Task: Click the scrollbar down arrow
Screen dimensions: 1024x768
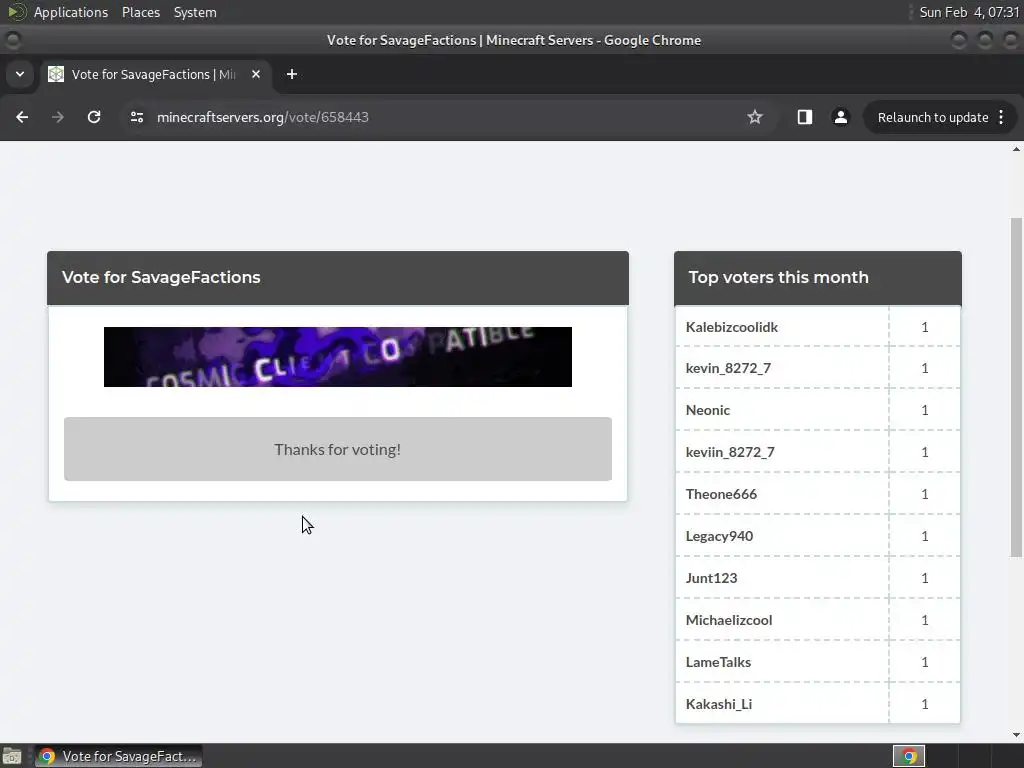Action: click(x=1016, y=735)
